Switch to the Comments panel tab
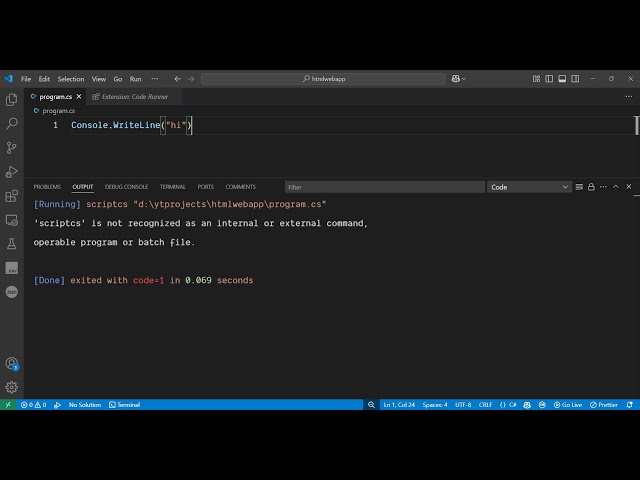Screen dimensions: 640x480 (241, 187)
